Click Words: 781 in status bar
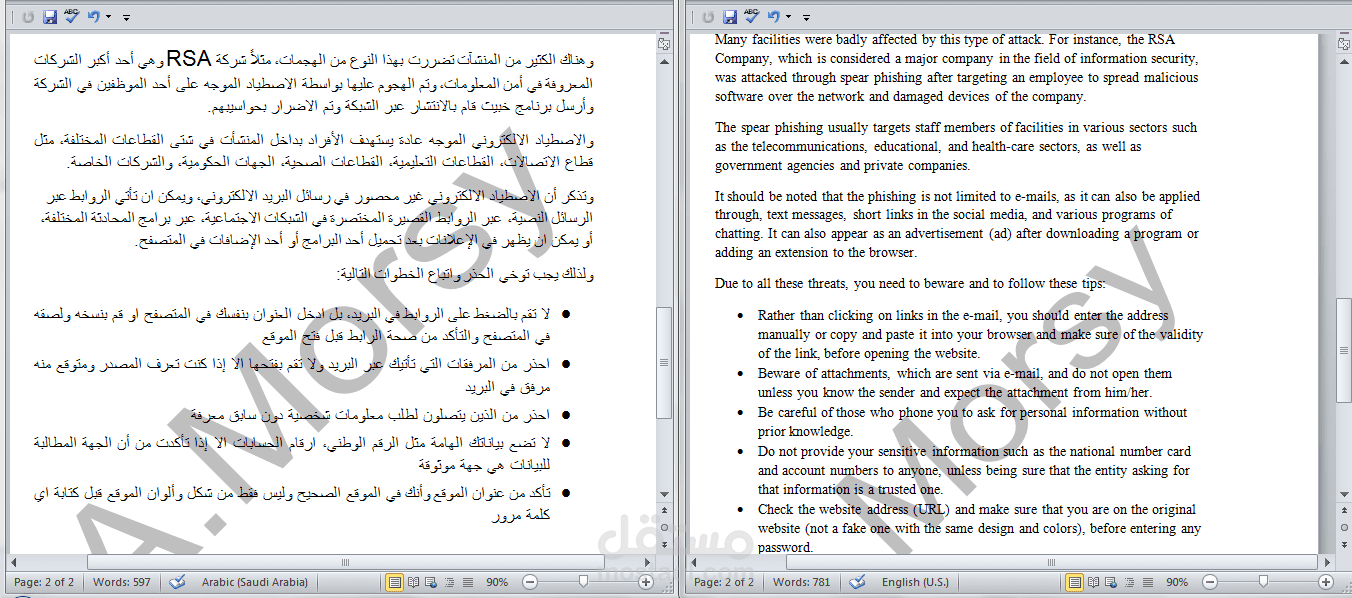This screenshot has width=1352, height=598. pos(802,582)
